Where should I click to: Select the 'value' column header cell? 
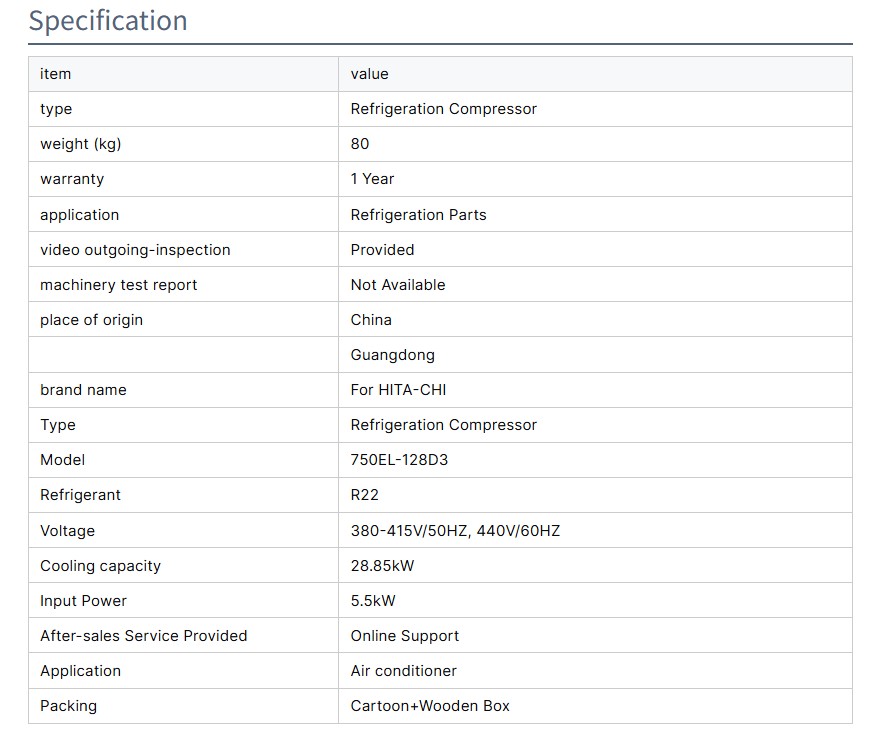pyautogui.click(x=370, y=74)
